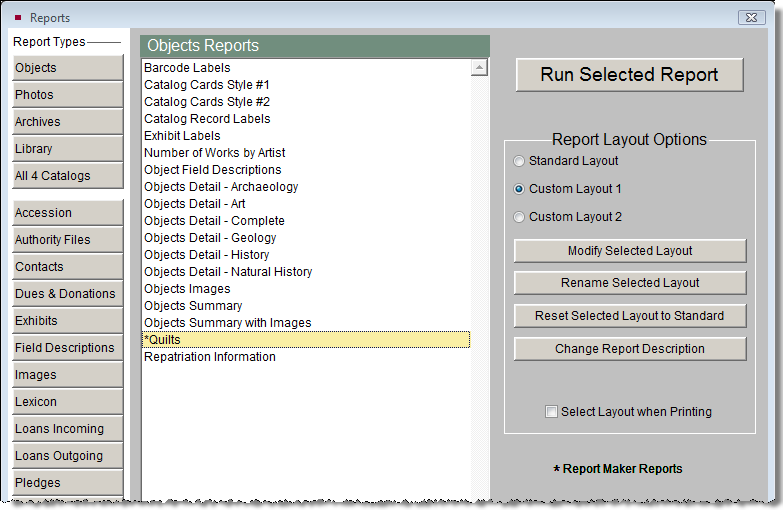
Task: Choose Custom Layout 1 radio button
Action: click(x=518, y=189)
